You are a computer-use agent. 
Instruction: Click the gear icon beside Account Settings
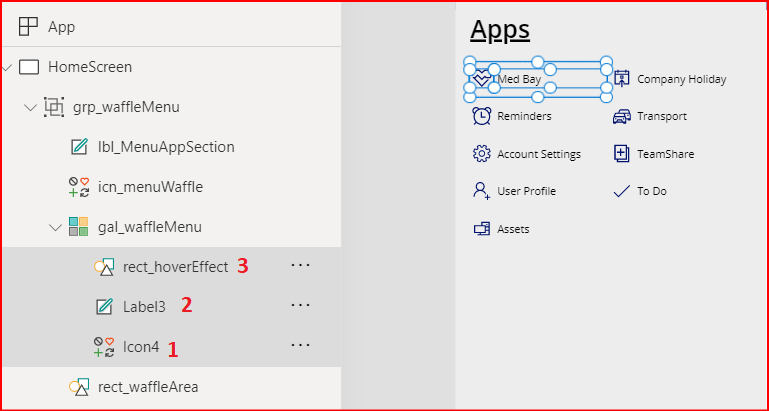click(481, 154)
